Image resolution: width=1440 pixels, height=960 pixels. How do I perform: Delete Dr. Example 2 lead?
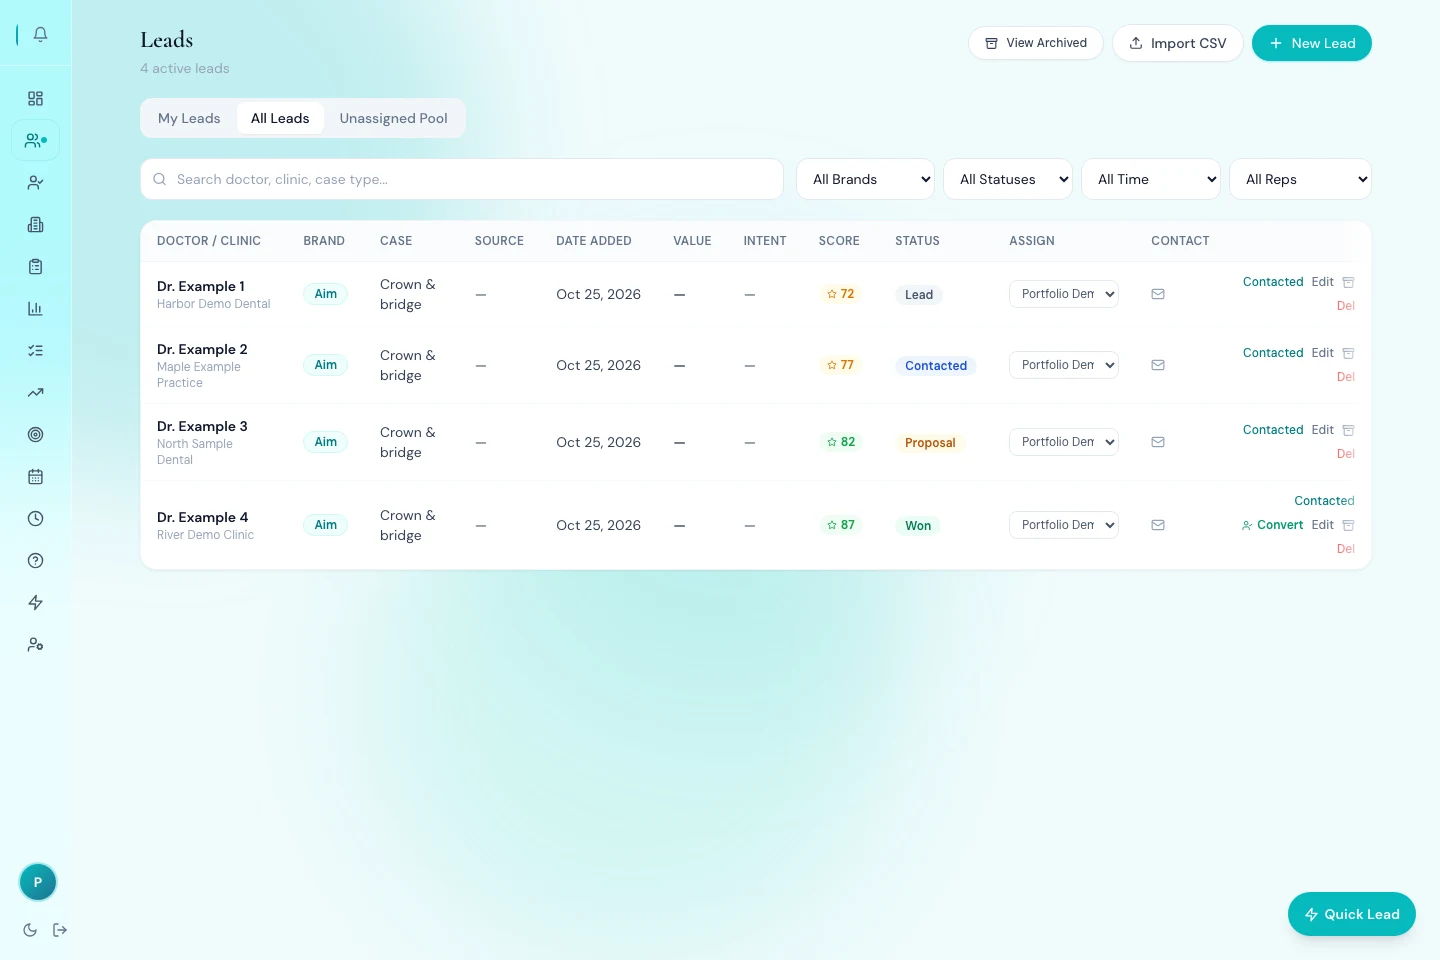click(x=1346, y=377)
